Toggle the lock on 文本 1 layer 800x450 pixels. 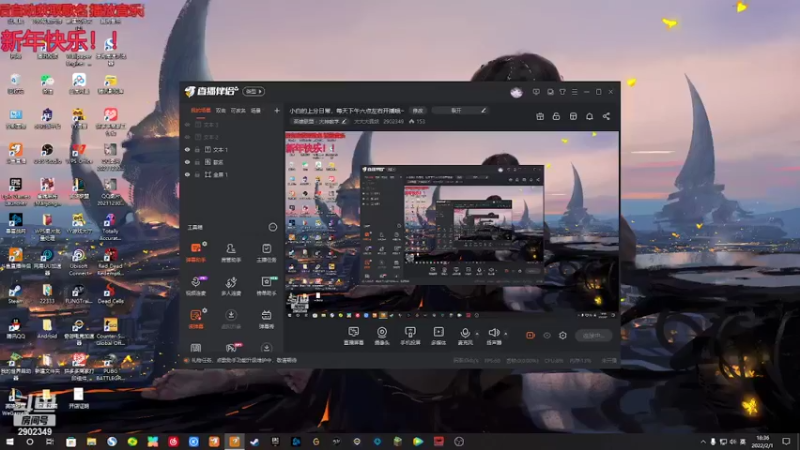click(197, 149)
